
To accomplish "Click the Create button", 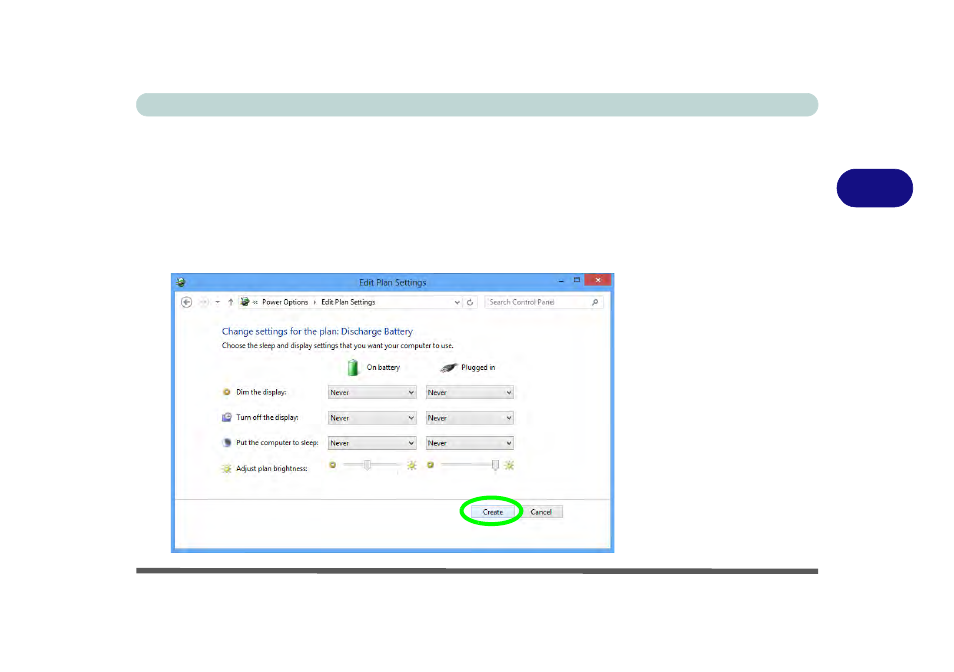I will [x=492, y=512].
